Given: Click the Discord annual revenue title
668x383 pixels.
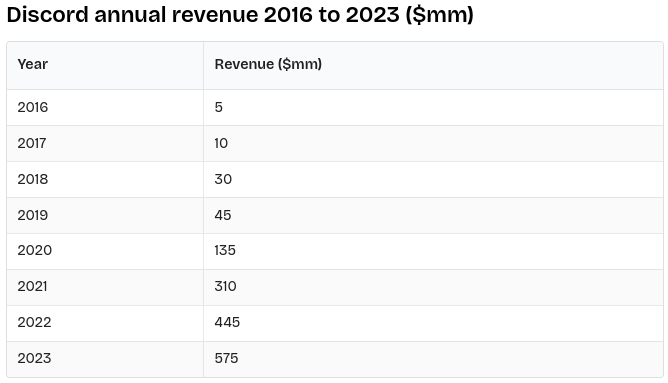Looking at the screenshot, I should click(x=240, y=15).
